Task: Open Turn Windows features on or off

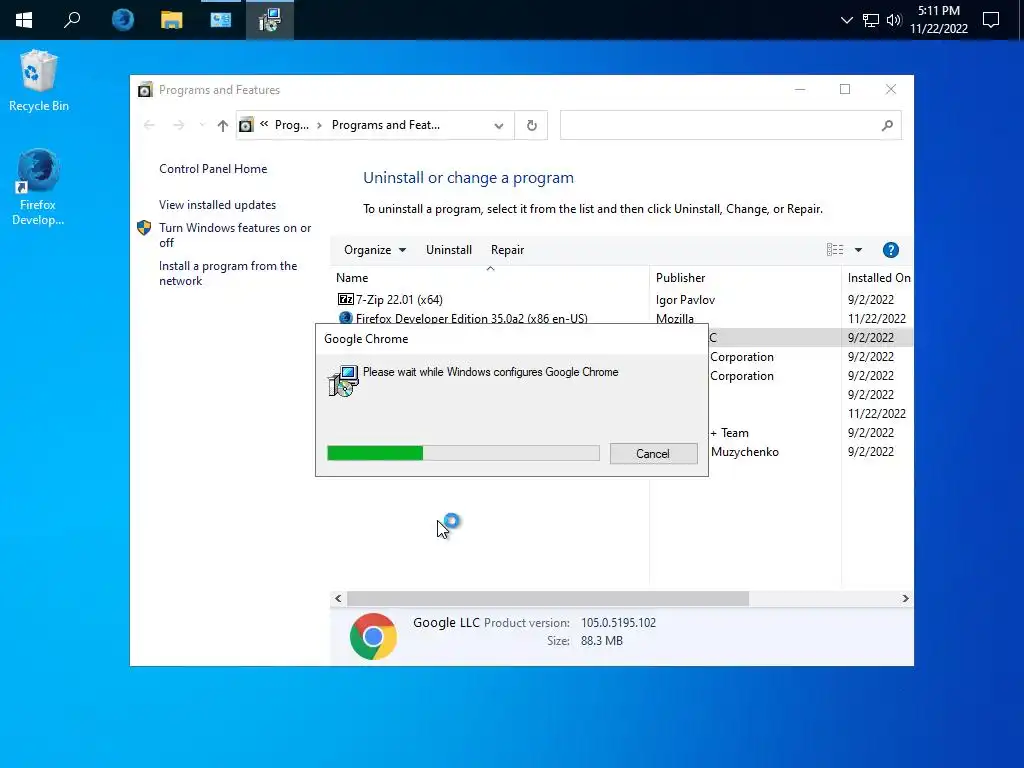Action: click(235, 235)
